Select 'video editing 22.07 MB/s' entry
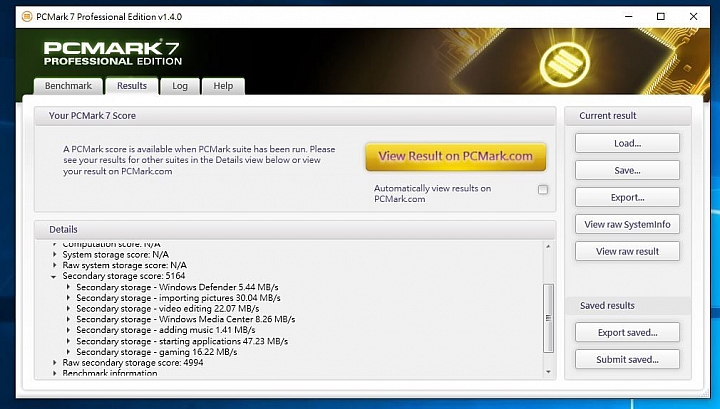Image resolution: width=720 pixels, height=409 pixels. click(168, 308)
